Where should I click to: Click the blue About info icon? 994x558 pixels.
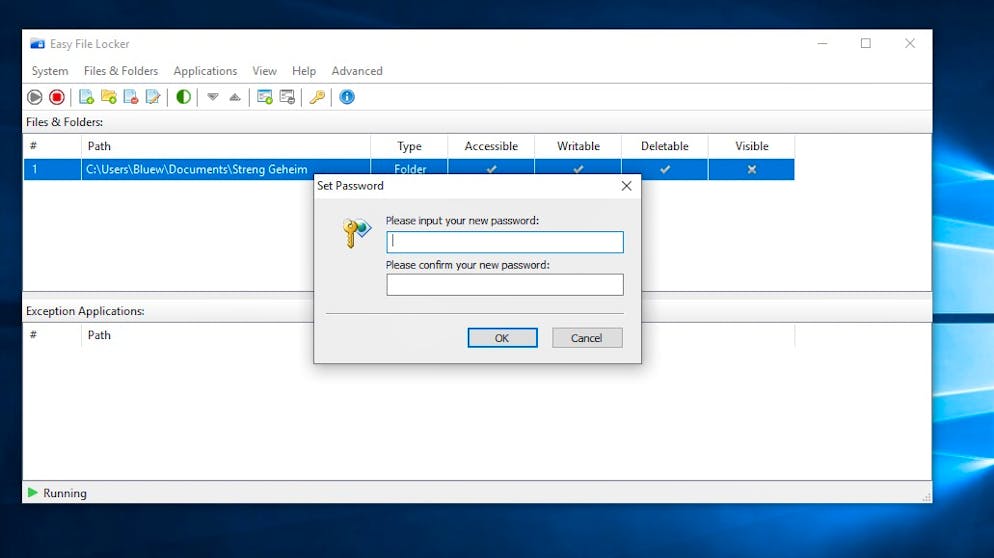pyautogui.click(x=347, y=97)
